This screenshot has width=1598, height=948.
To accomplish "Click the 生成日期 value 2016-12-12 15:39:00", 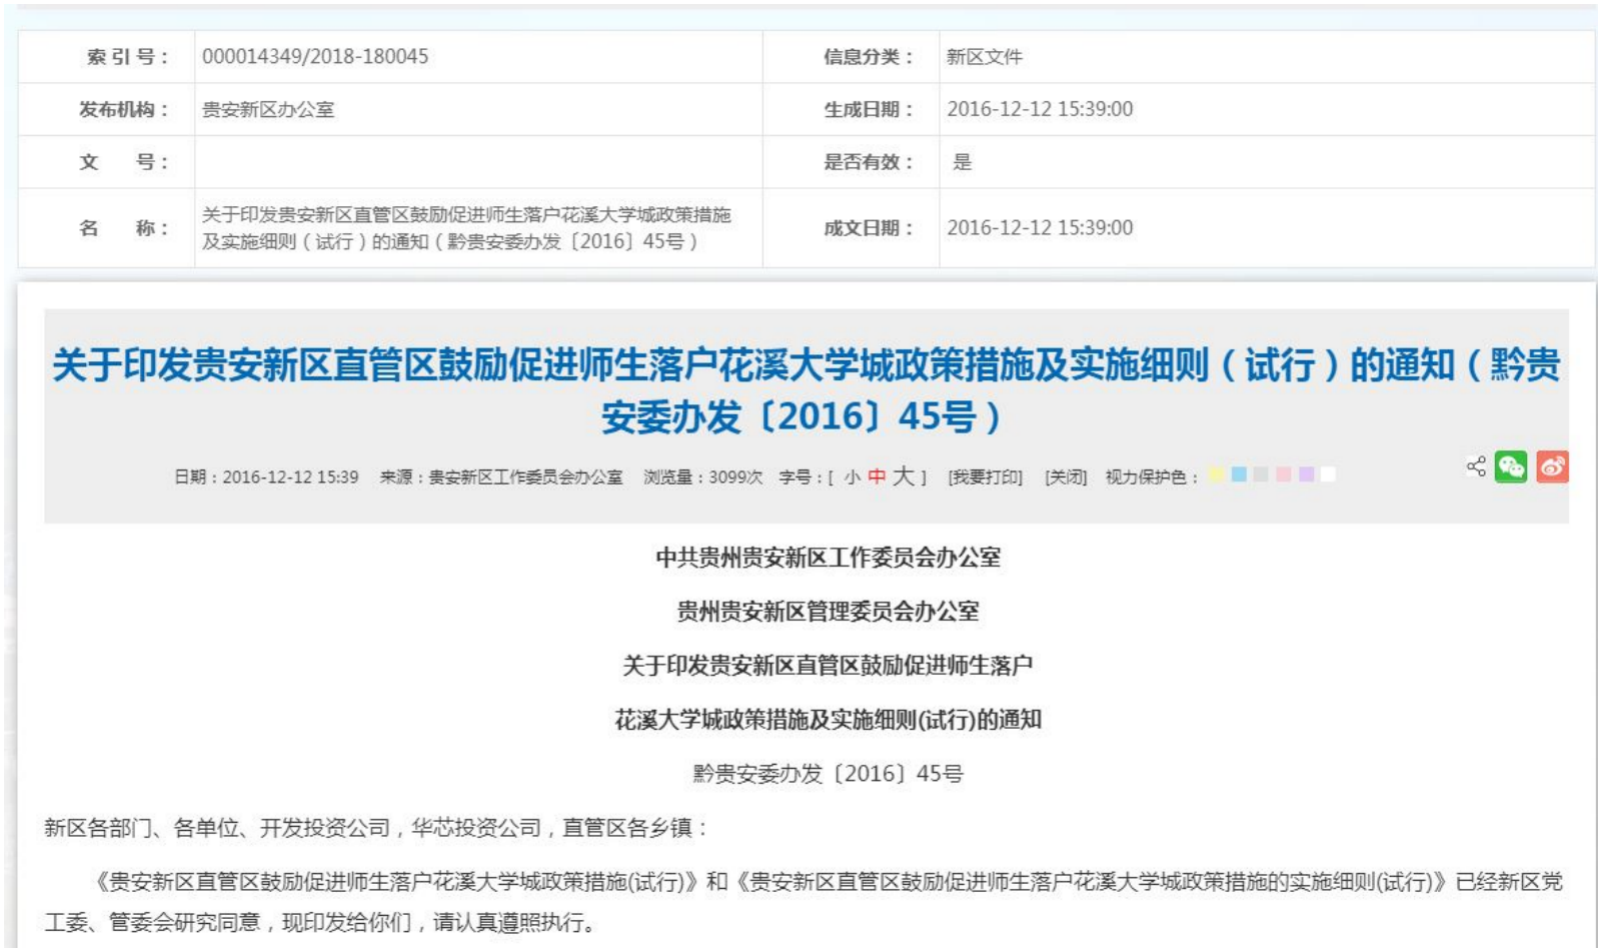I will coord(1040,109).
